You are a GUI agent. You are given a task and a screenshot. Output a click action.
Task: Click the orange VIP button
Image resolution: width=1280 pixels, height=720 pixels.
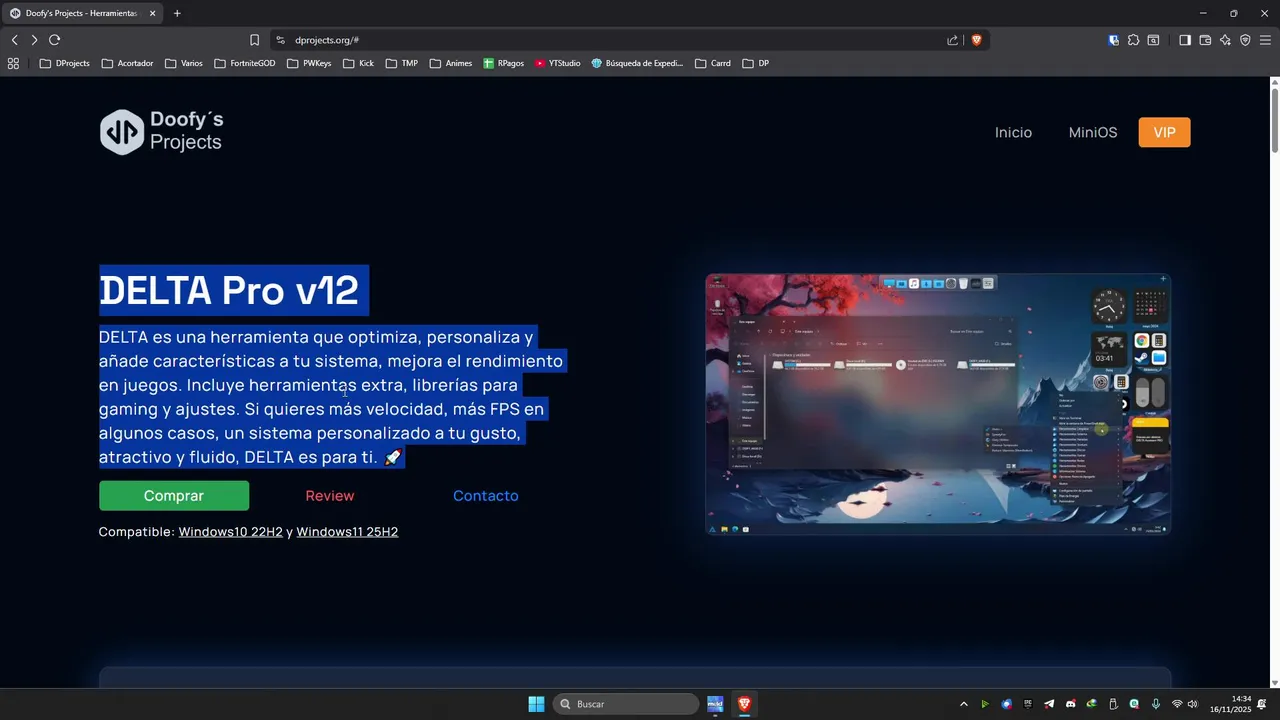1164,132
